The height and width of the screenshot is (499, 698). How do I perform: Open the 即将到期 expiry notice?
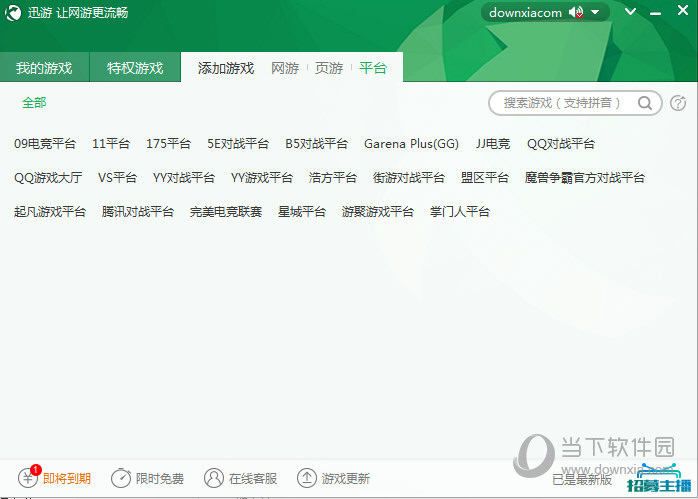pyautogui.click(x=67, y=479)
